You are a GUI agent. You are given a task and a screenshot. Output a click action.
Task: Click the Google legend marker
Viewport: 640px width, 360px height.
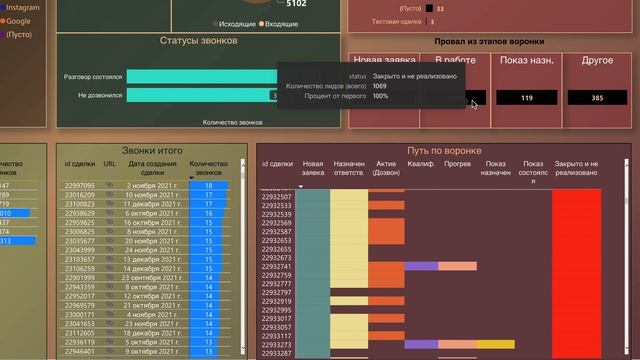(x=2, y=21)
